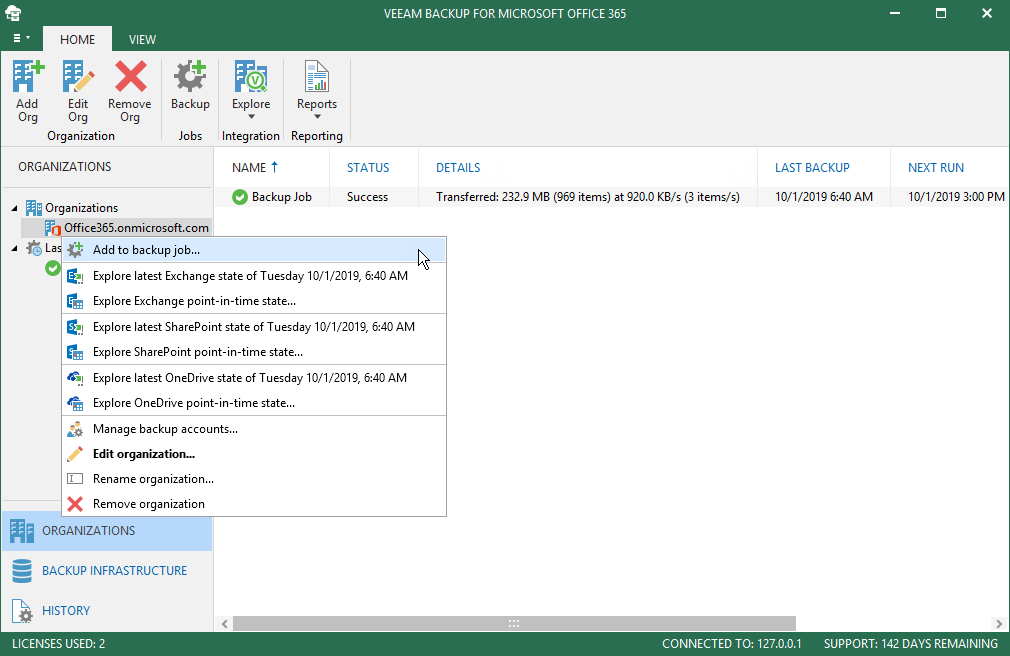Image resolution: width=1010 pixels, height=656 pixels.
Task: Switch to the HOME ribbon tab
Action: [77, 39]
